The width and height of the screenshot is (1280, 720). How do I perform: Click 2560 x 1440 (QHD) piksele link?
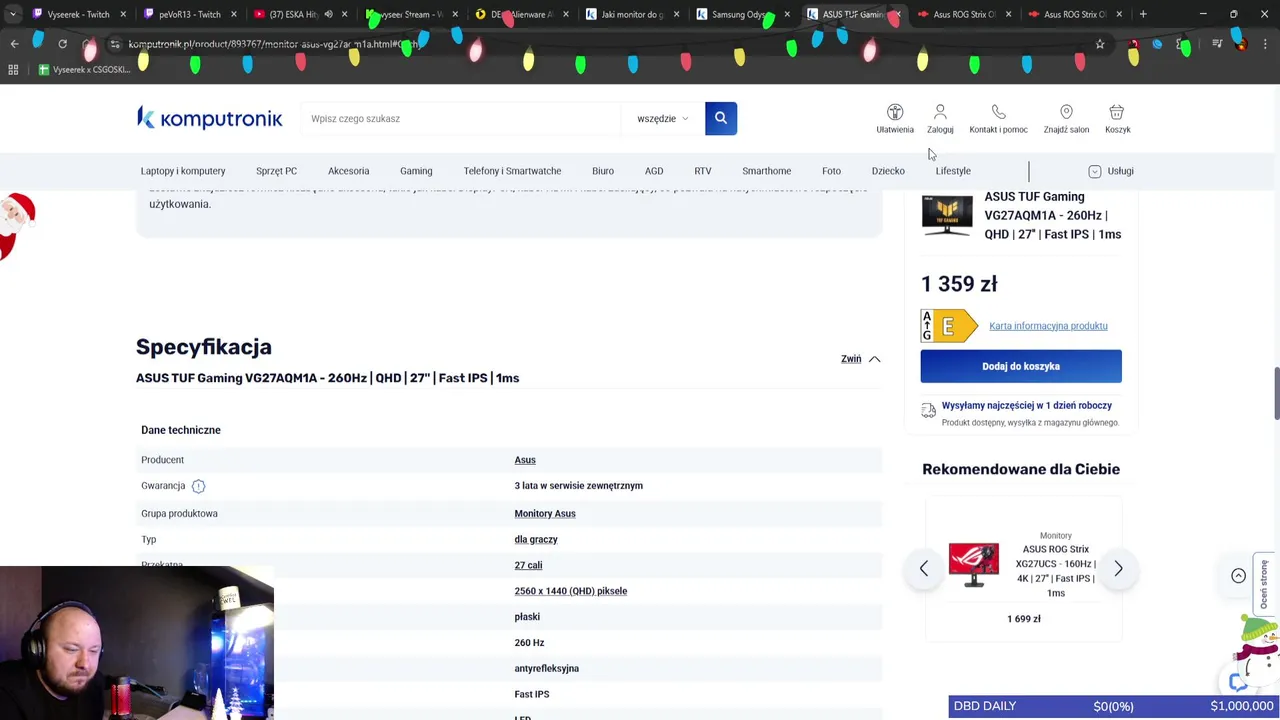pos(571,591)
